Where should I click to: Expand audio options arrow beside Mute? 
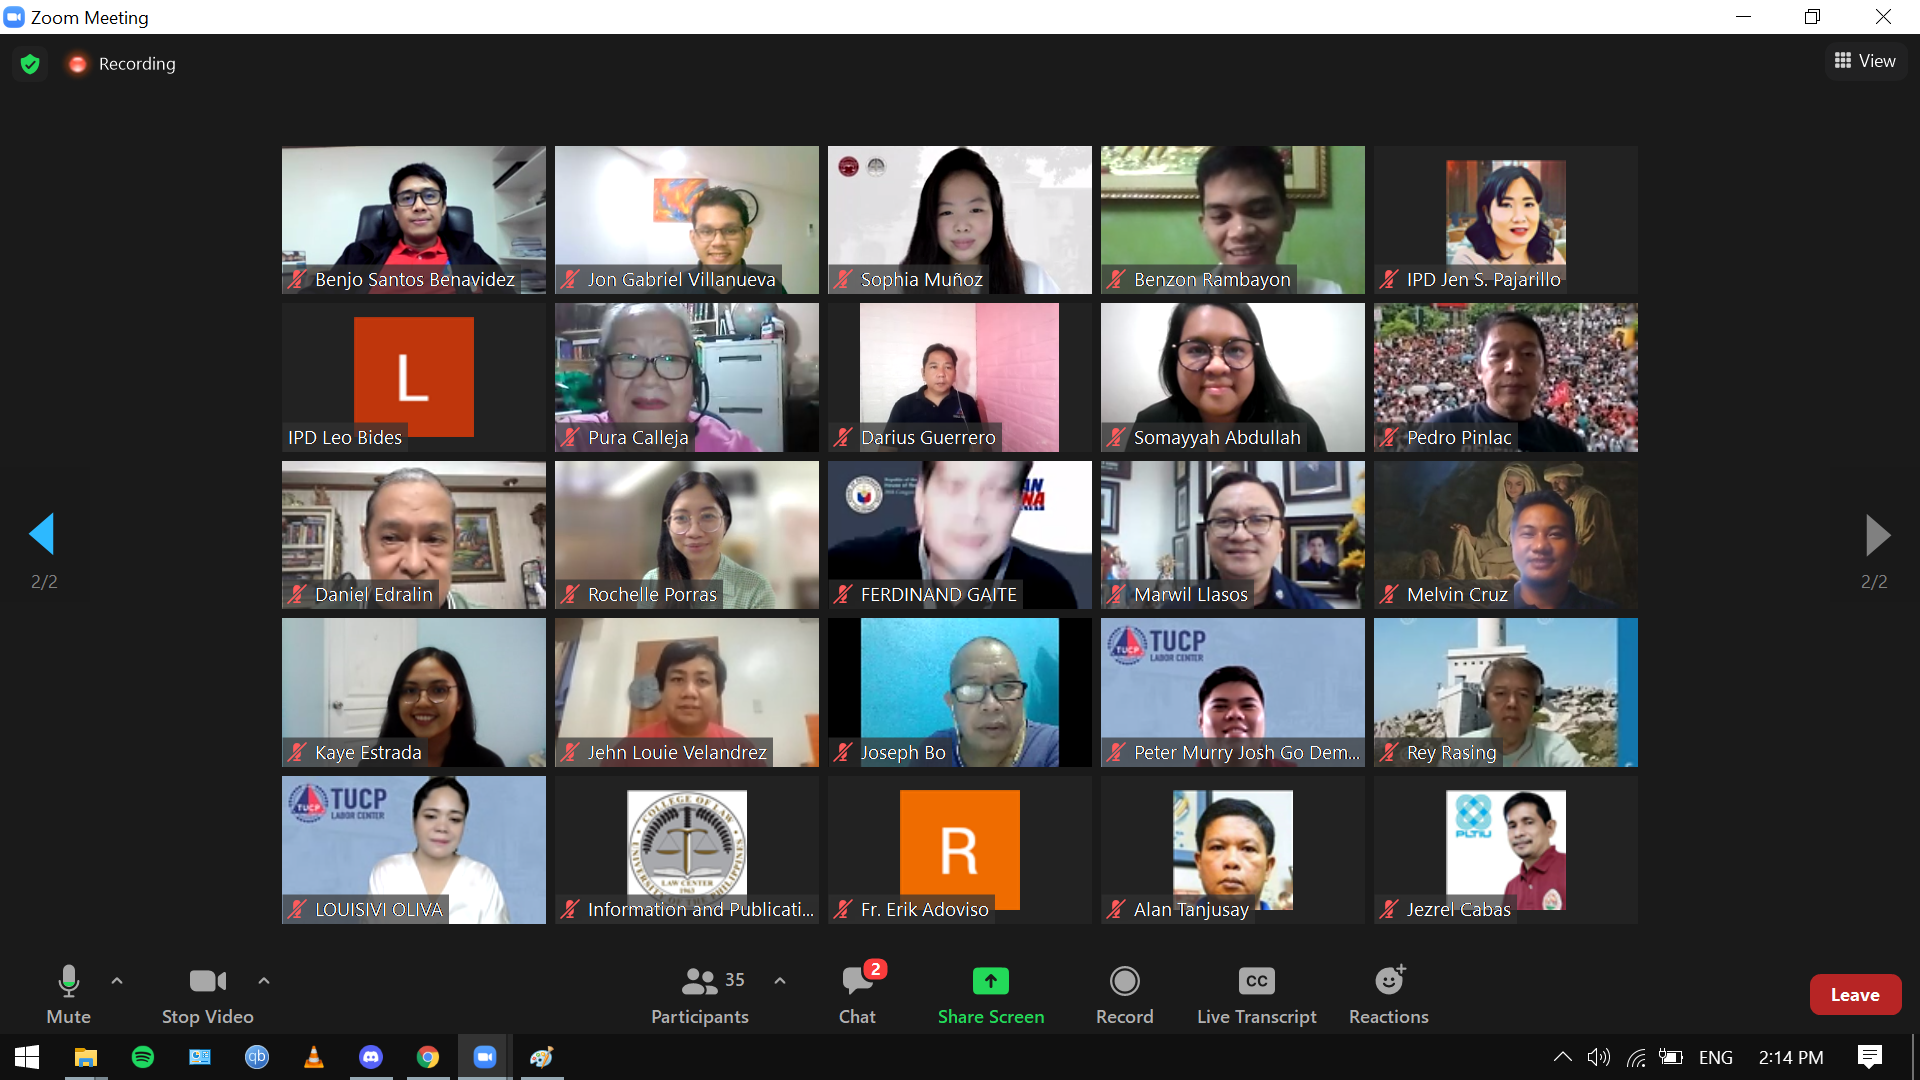(117, 981)
